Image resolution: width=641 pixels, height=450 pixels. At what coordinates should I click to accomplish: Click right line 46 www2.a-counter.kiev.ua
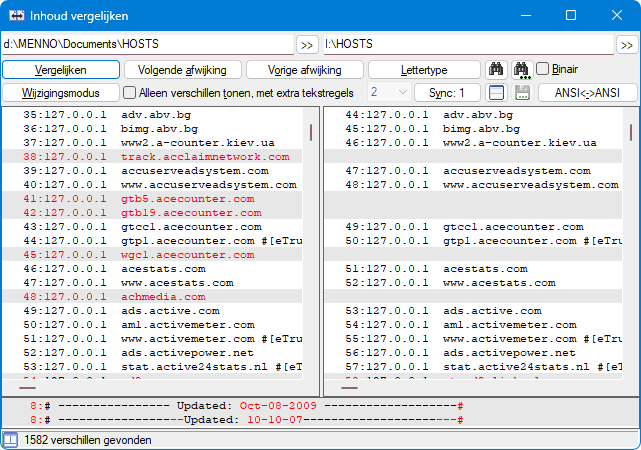473,143
